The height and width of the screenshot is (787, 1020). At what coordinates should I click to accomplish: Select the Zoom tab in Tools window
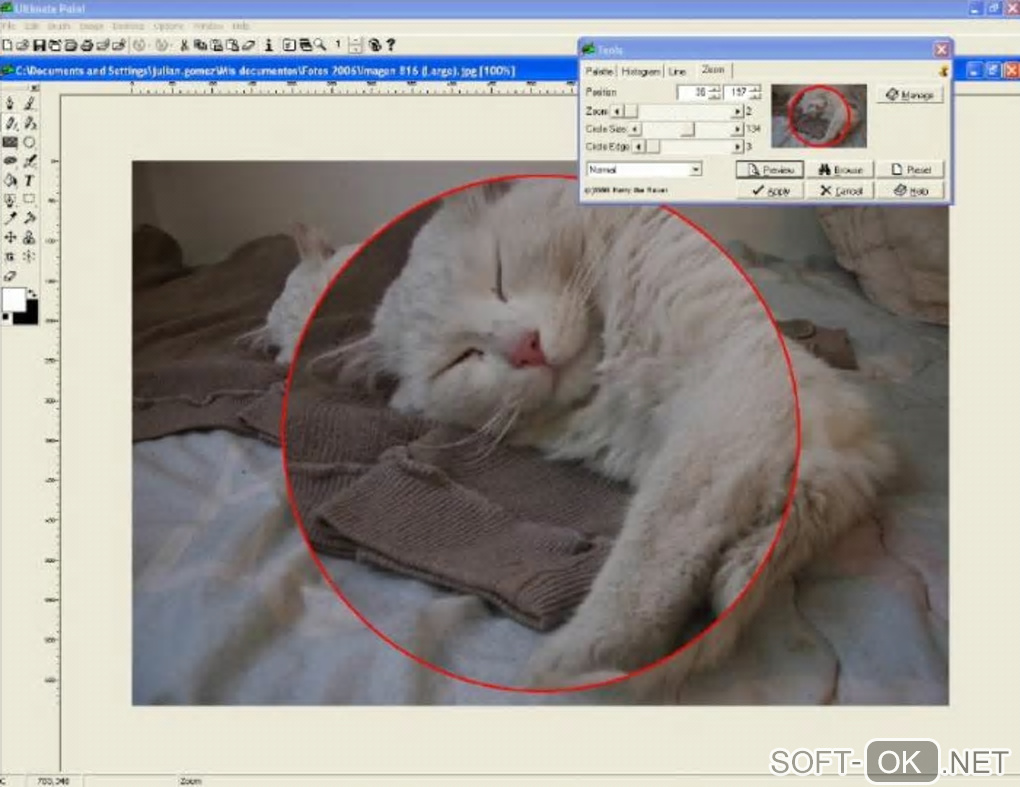(713, 69)
